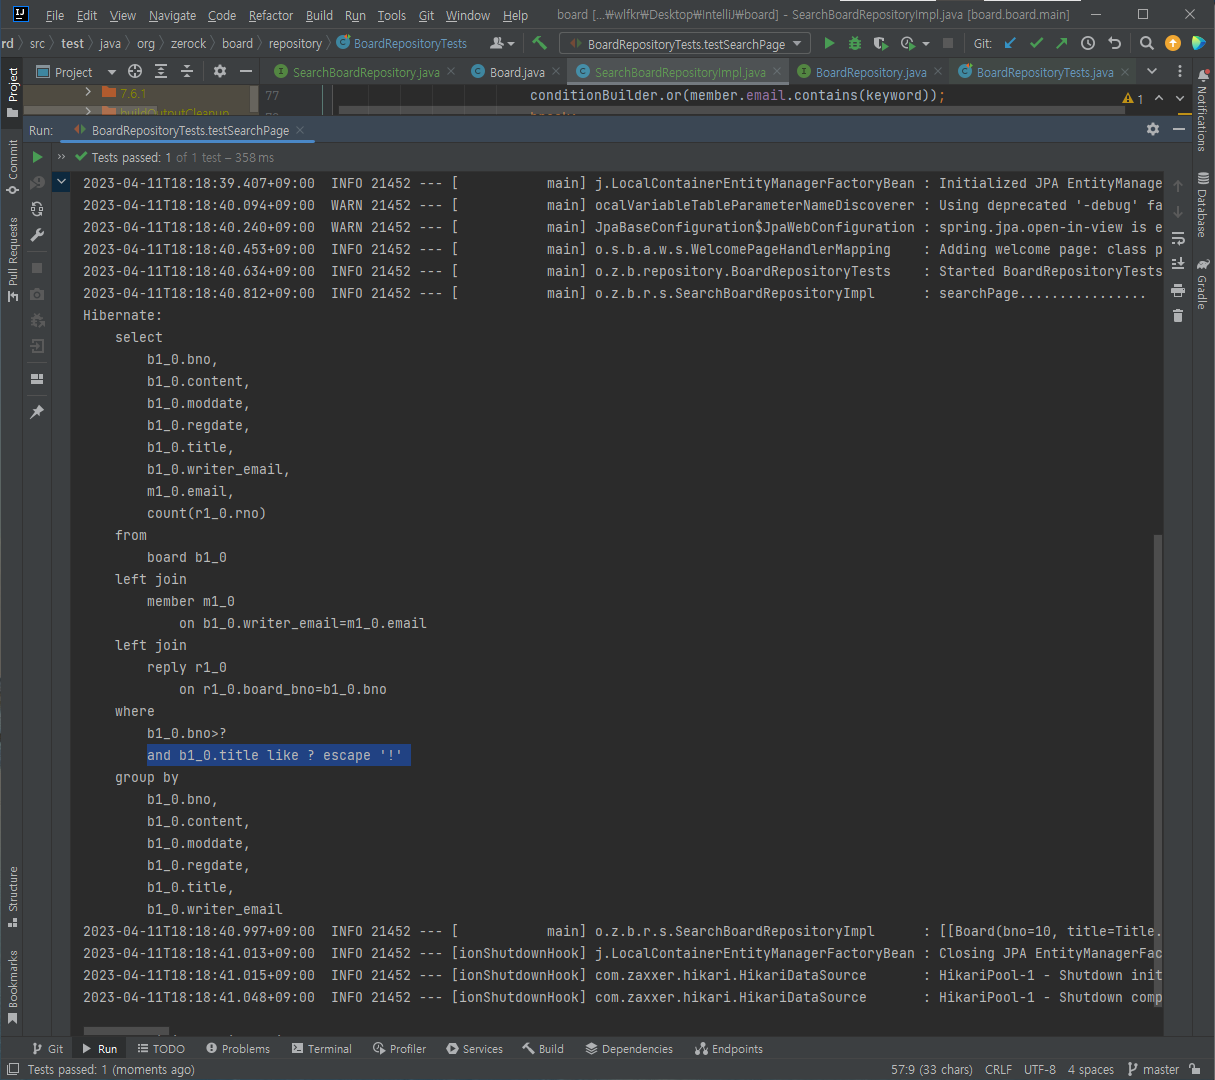
Task: Open Project panel gear options
Action: tap(220, 72)
